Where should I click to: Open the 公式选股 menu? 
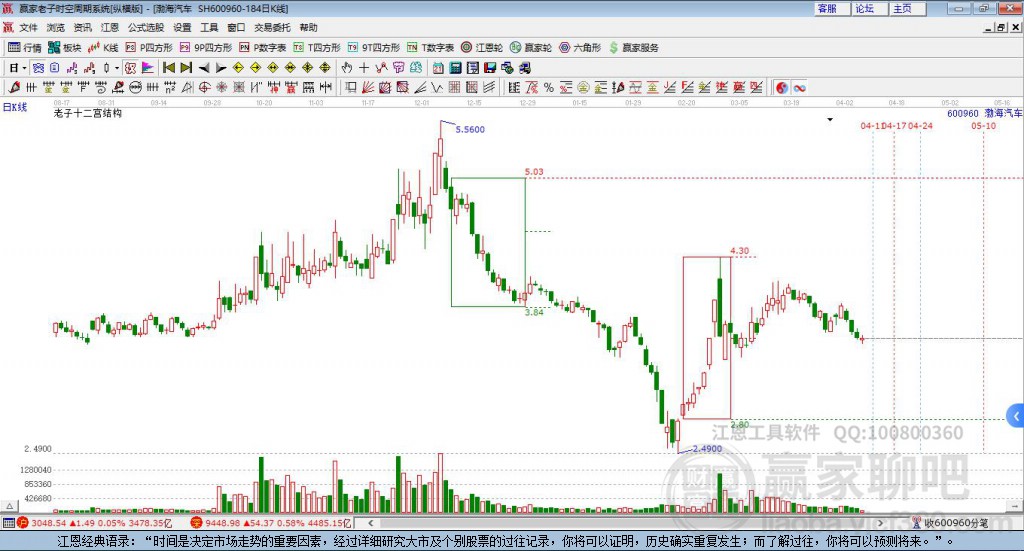(146, 27)
